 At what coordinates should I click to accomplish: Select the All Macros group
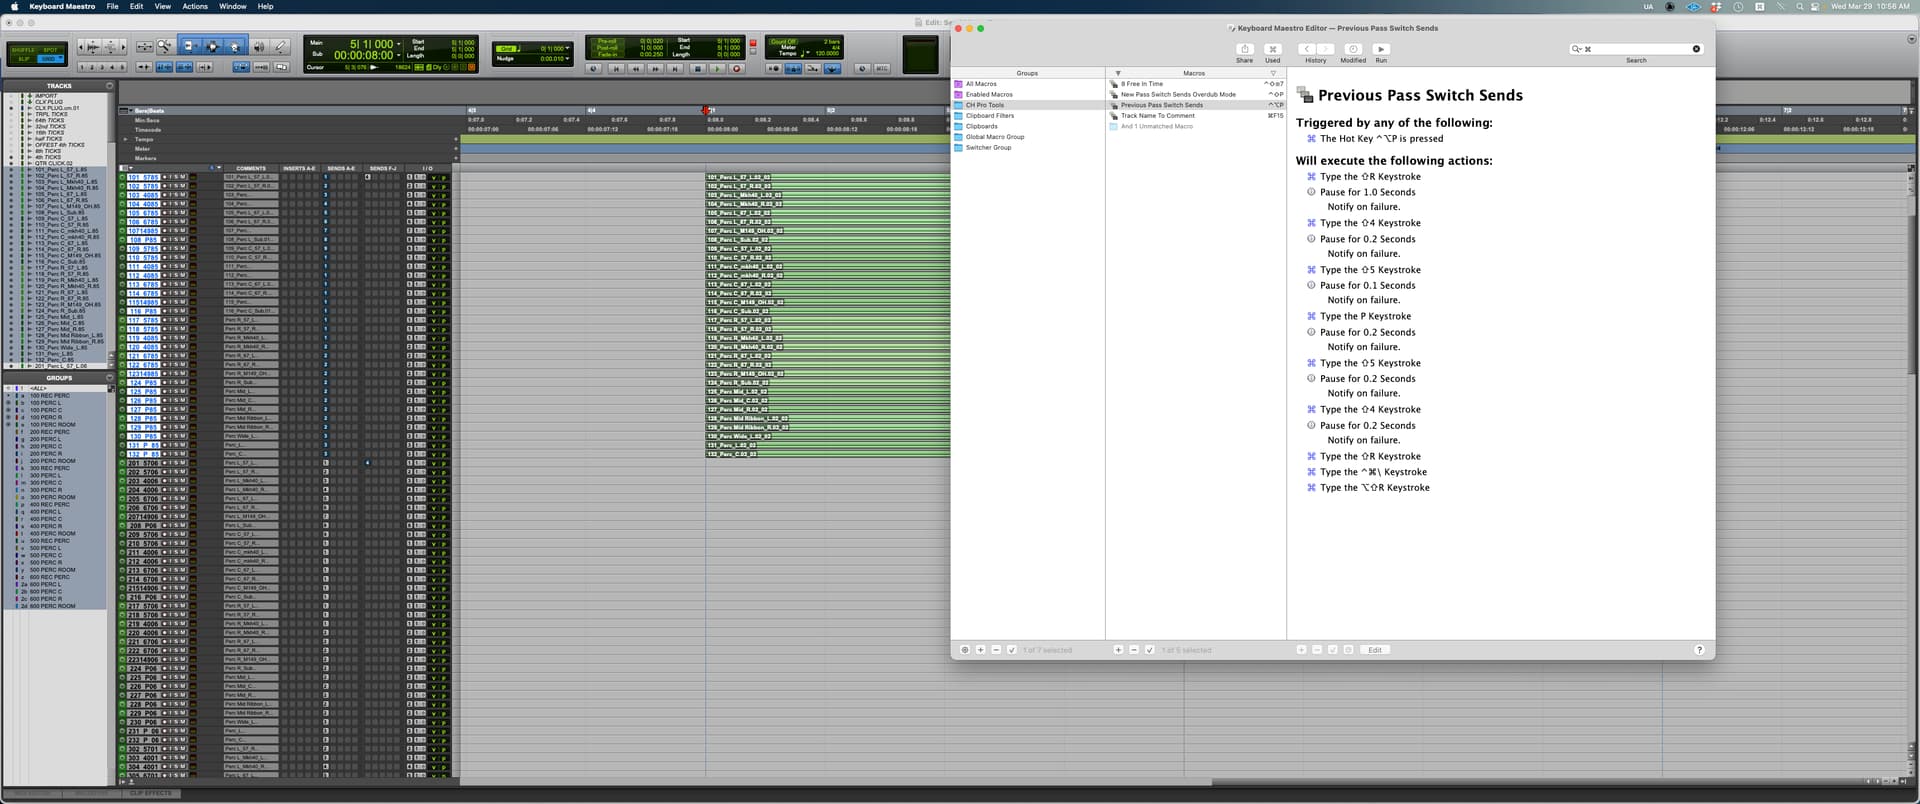[x=1028, y=84]
